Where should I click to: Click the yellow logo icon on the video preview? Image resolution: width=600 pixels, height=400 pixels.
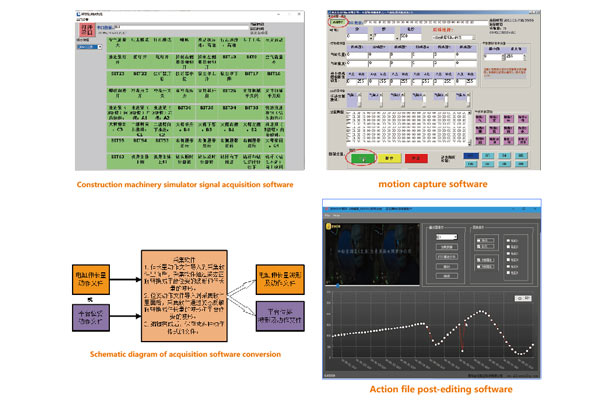point(328,227)
